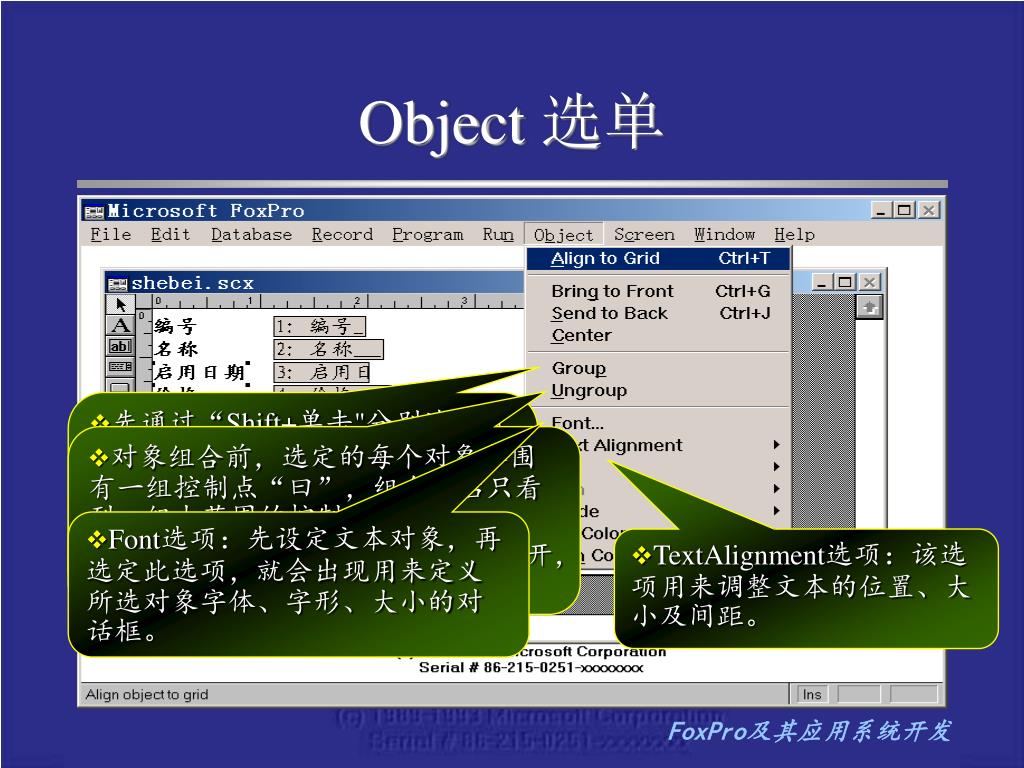Image resolution: width=1024 pixels, height=768 pixels.
Task: Choose Group in the Object menu
Action: [658, 368]
